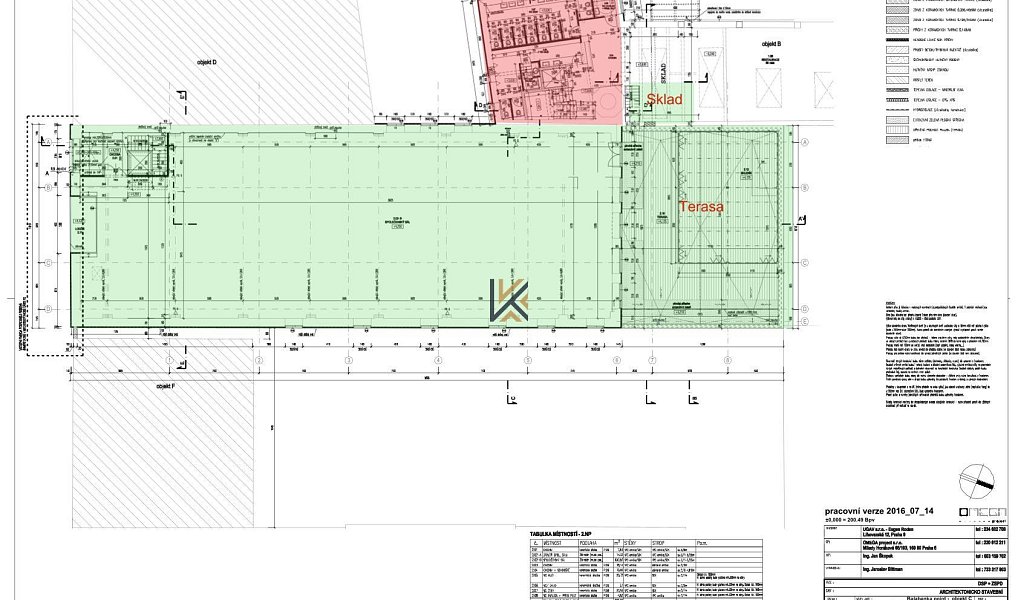Click axis circle E beside the terrace
This screenshot has width=1018, height=600.
pyautogui.click(x=804, y=322)
